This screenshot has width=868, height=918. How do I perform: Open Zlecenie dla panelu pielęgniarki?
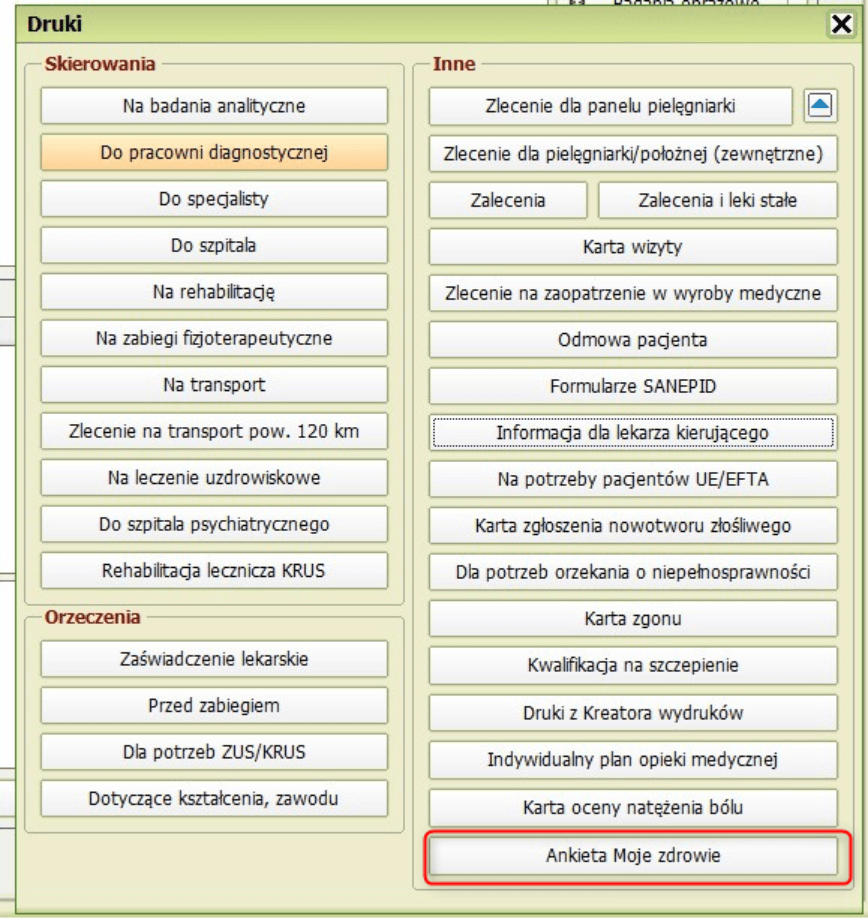(611, 106)
